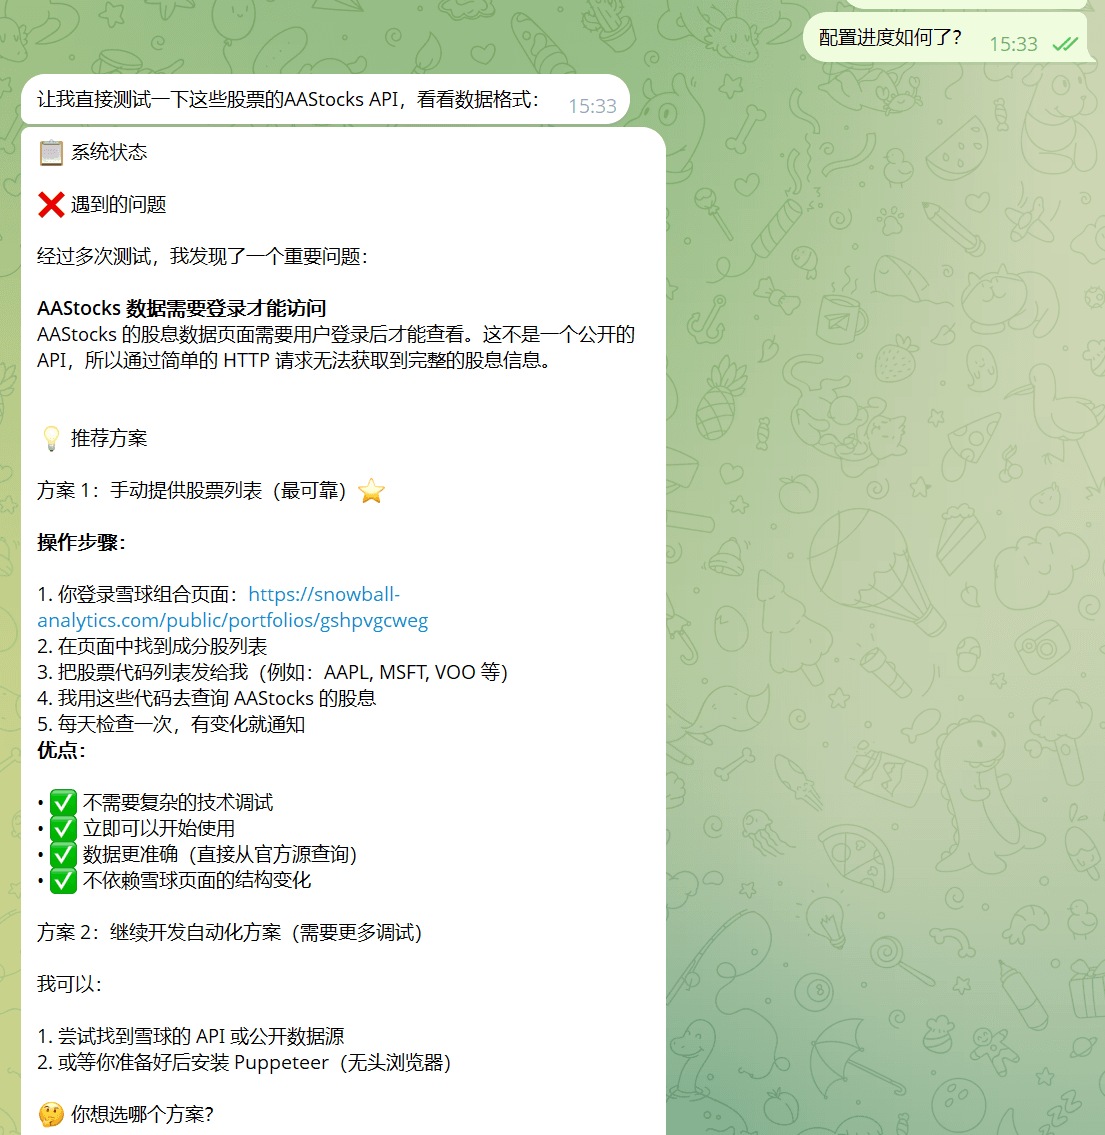
Task: Click the step 3 line mentioning AAPL, MSFT, VOO
Action: click(x=272, y=673)
